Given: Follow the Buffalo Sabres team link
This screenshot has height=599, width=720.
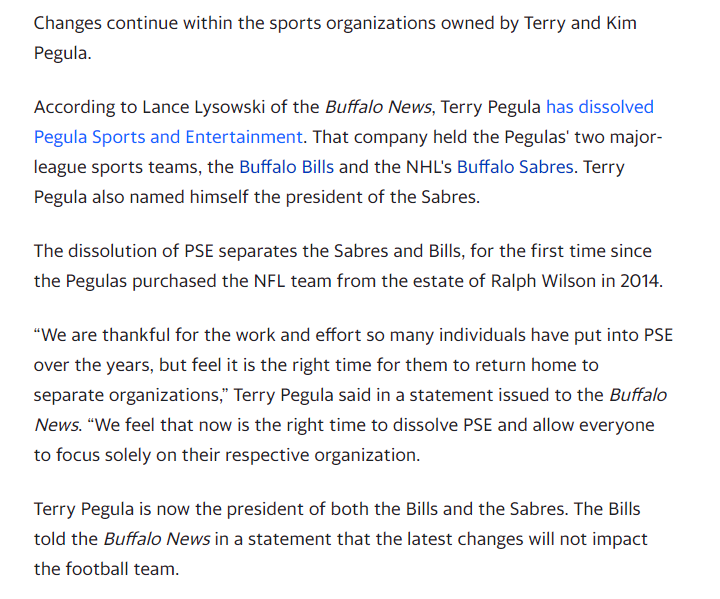Looking at the screenshot, I should tap(515, 167).
